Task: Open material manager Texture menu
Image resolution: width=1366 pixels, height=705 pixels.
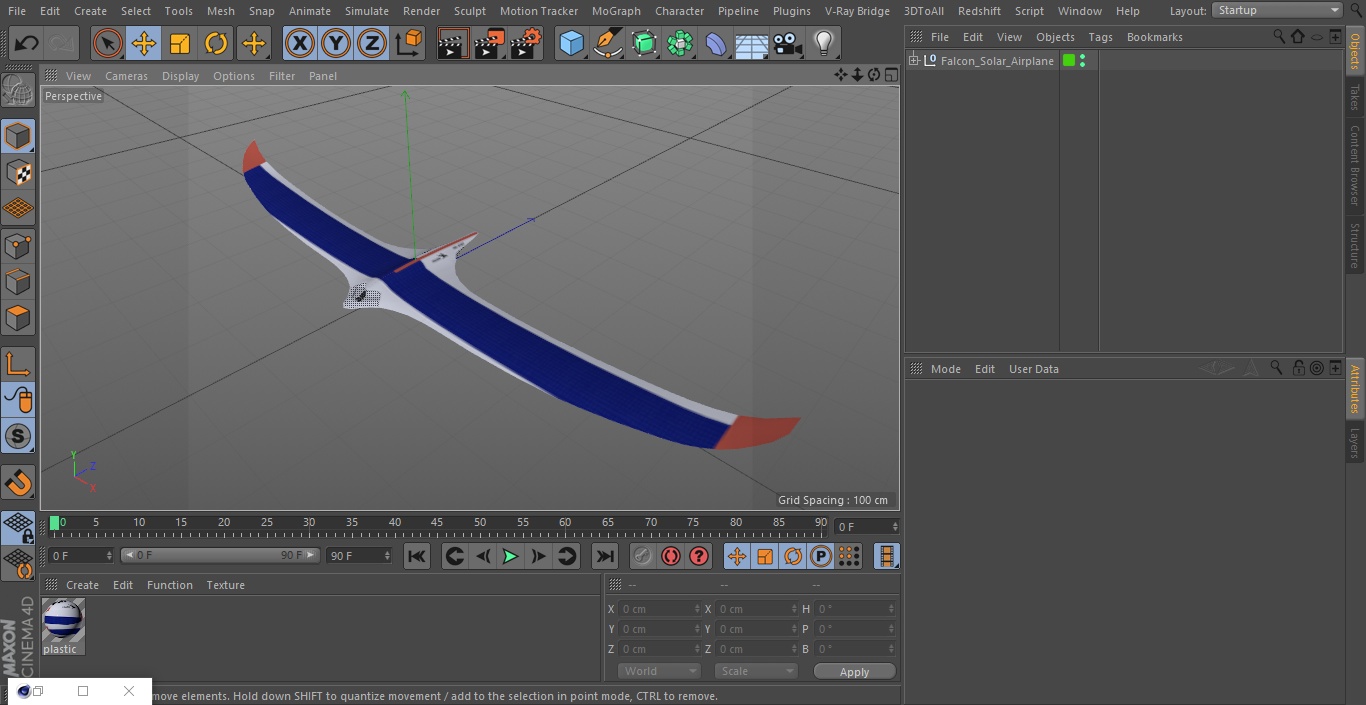Action: point(225,585)
